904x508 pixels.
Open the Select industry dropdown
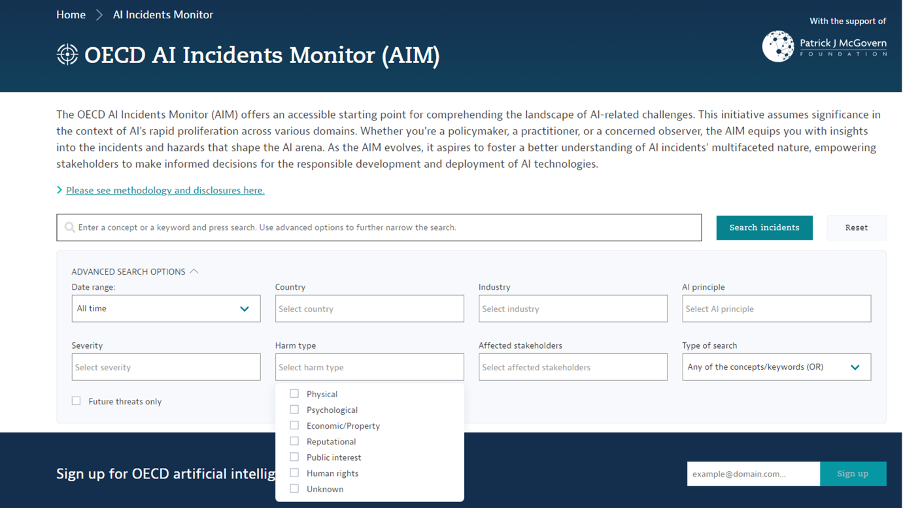[x=573, y=308]
